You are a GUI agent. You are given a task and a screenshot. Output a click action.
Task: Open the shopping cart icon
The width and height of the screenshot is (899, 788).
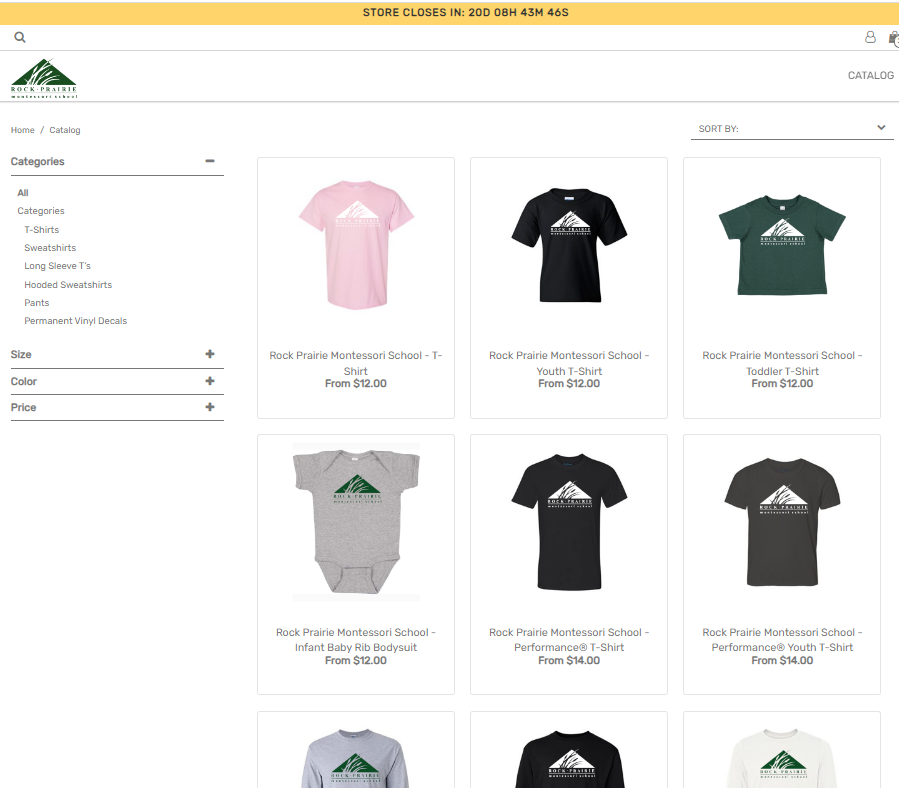pyautogui.click(x=893, y=38)
